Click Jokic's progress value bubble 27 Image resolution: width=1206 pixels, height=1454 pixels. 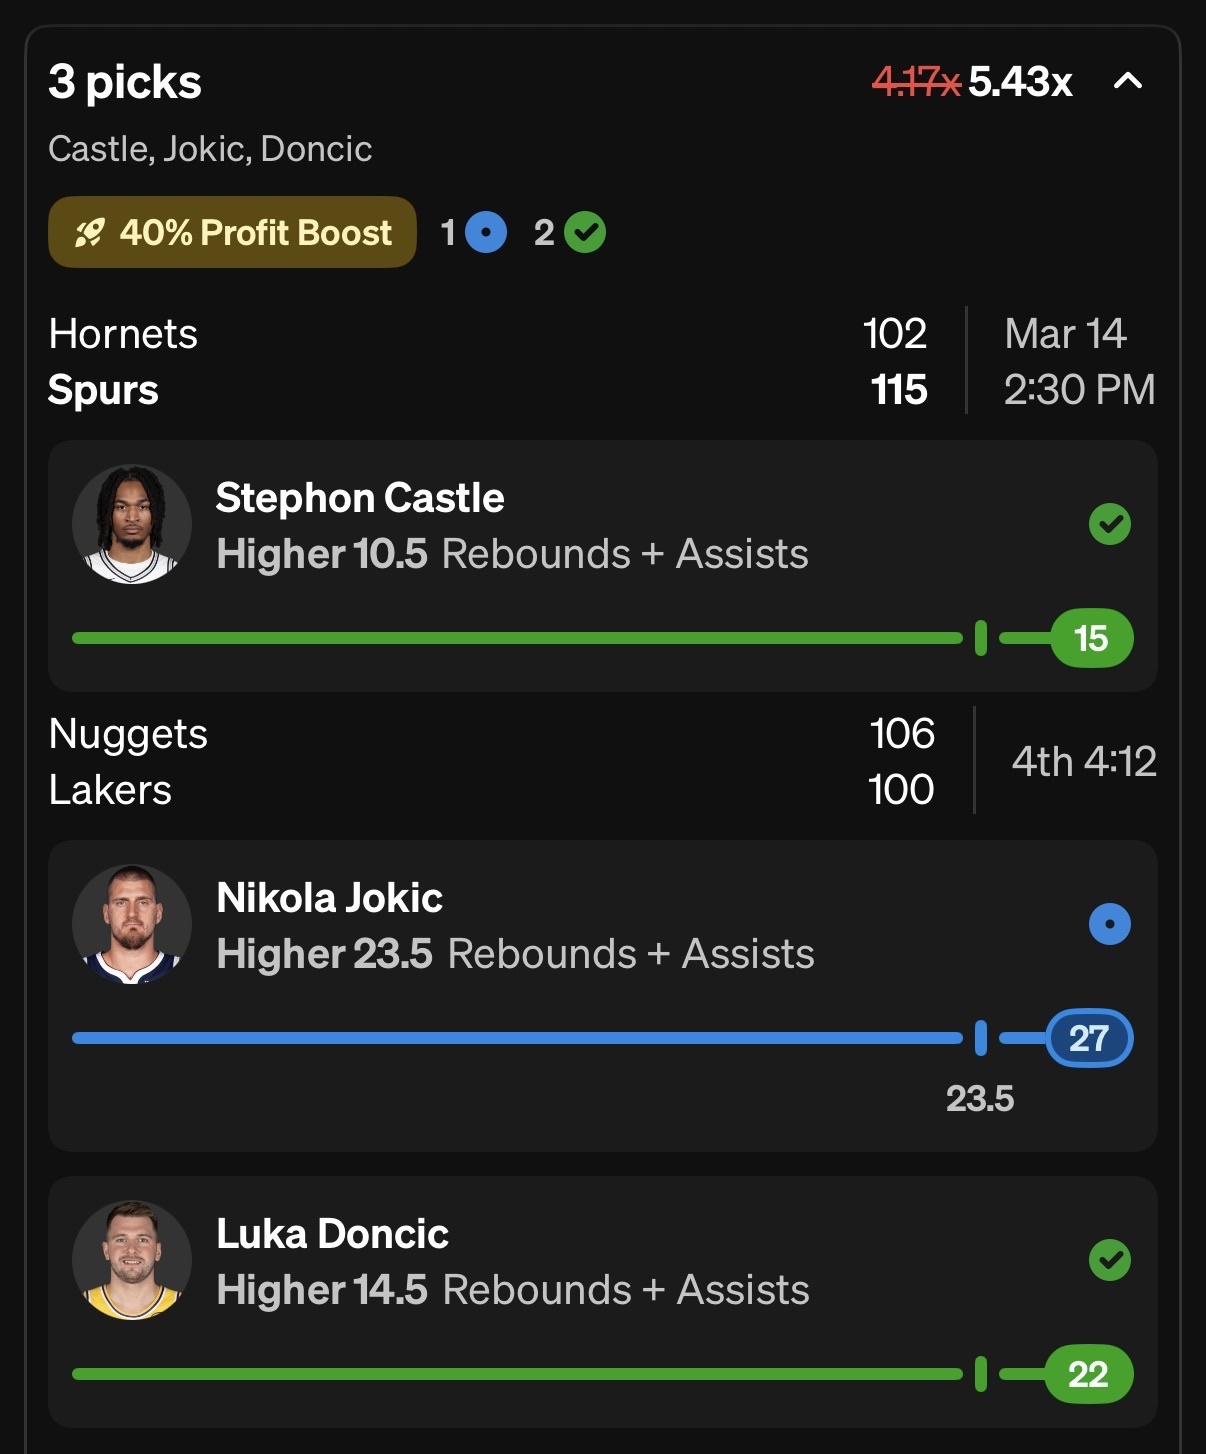tap(1089, 1038)
